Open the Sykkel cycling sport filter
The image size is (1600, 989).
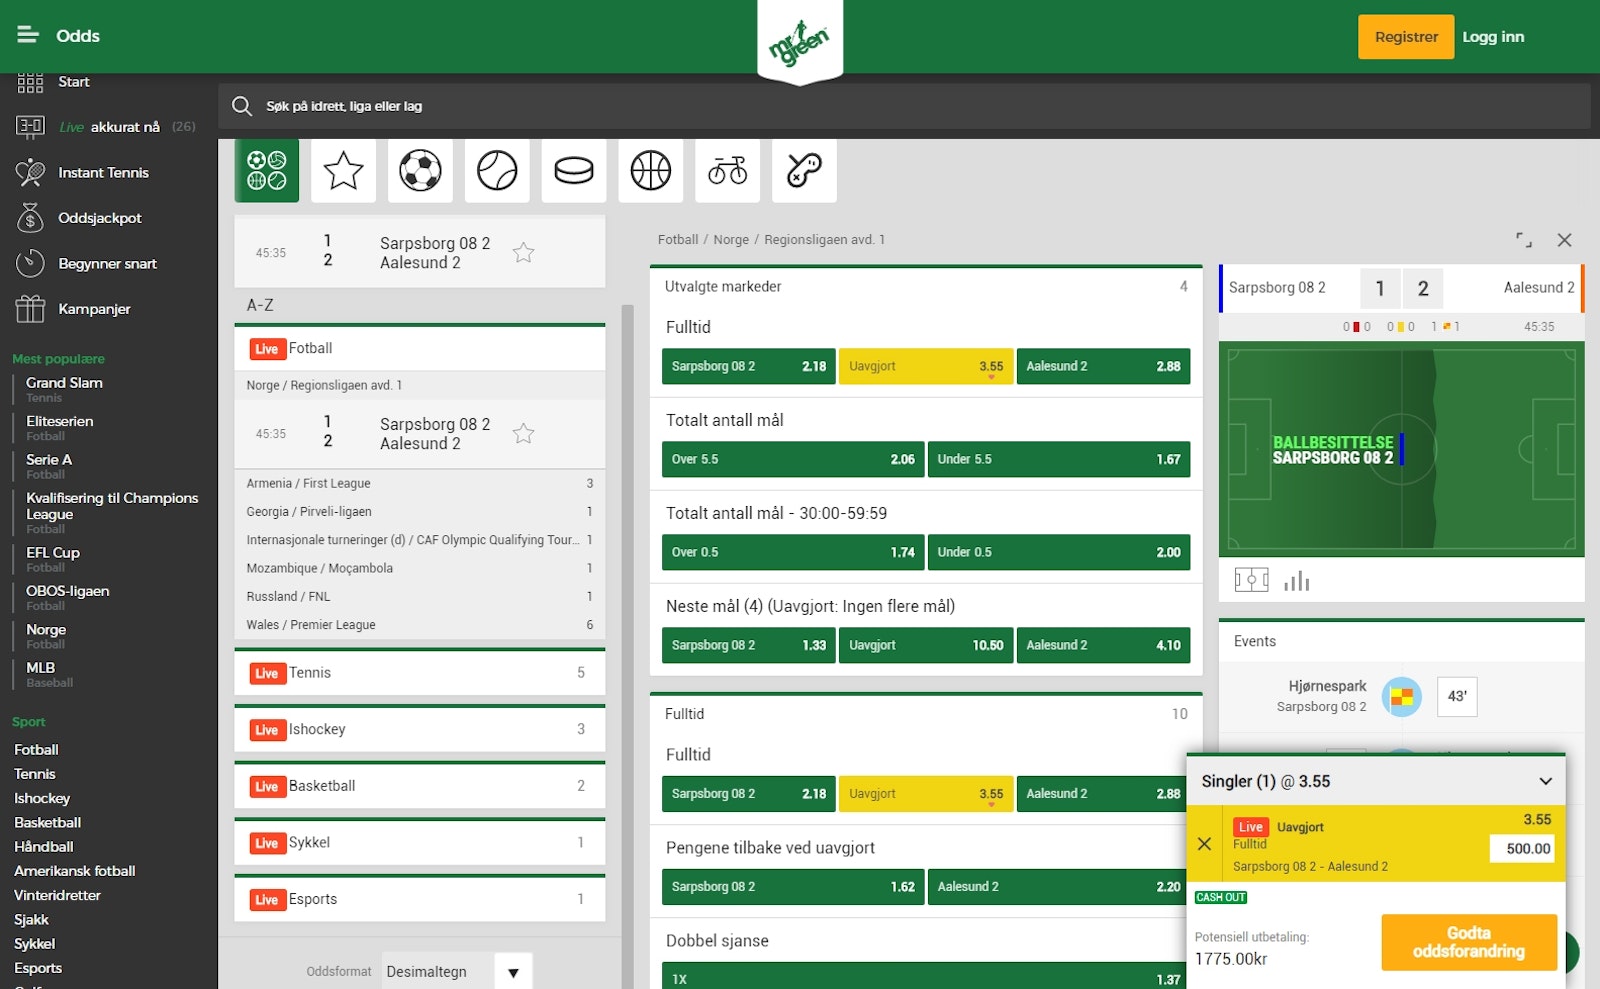(727, 170)
